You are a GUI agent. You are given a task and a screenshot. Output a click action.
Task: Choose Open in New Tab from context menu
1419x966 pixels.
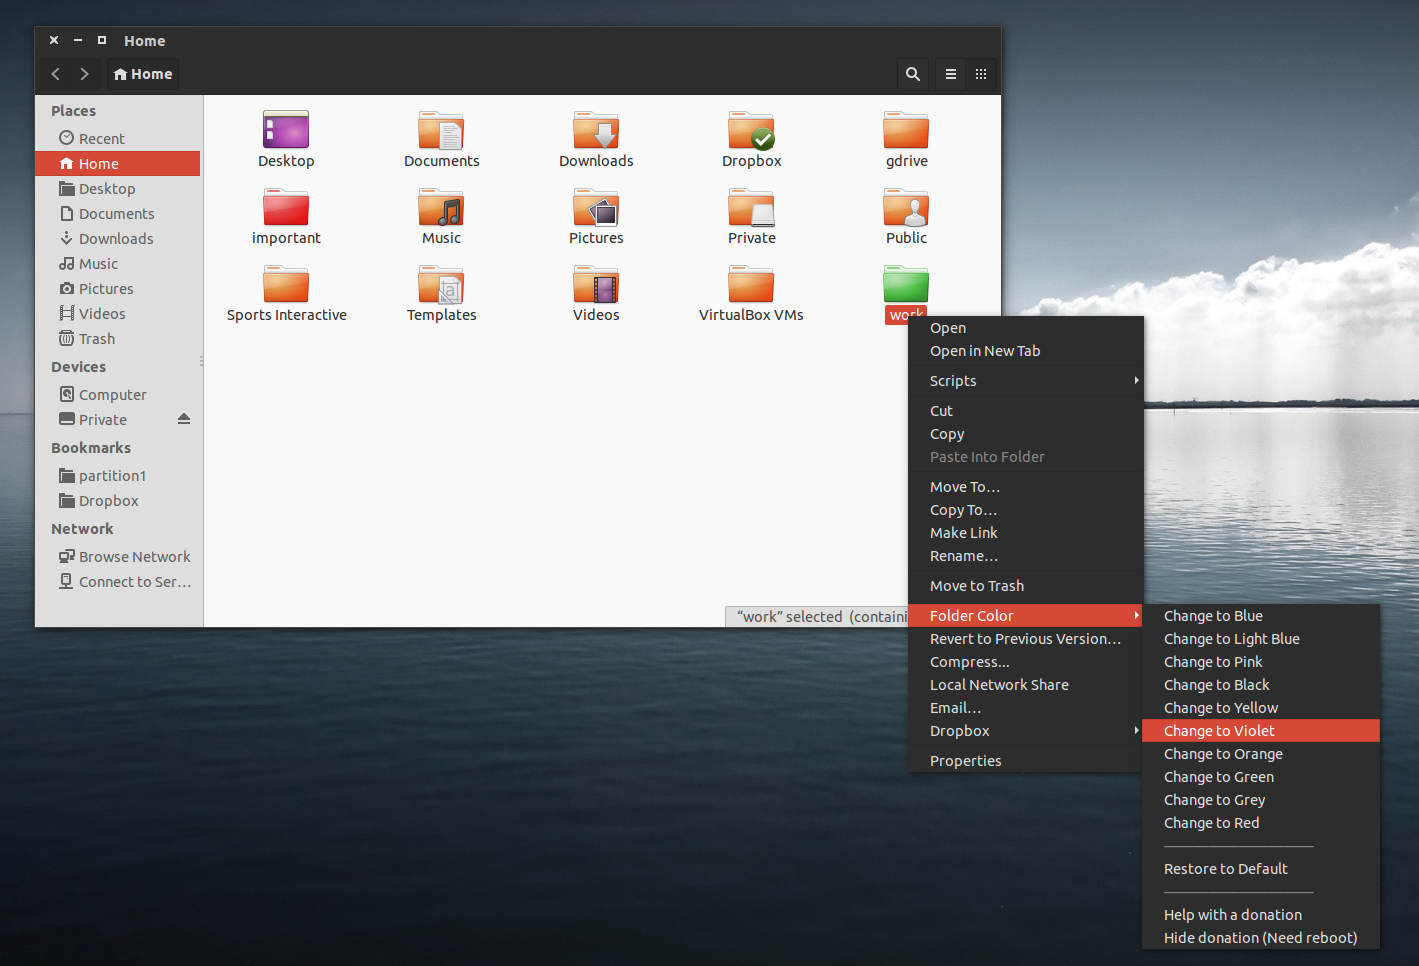985,350
